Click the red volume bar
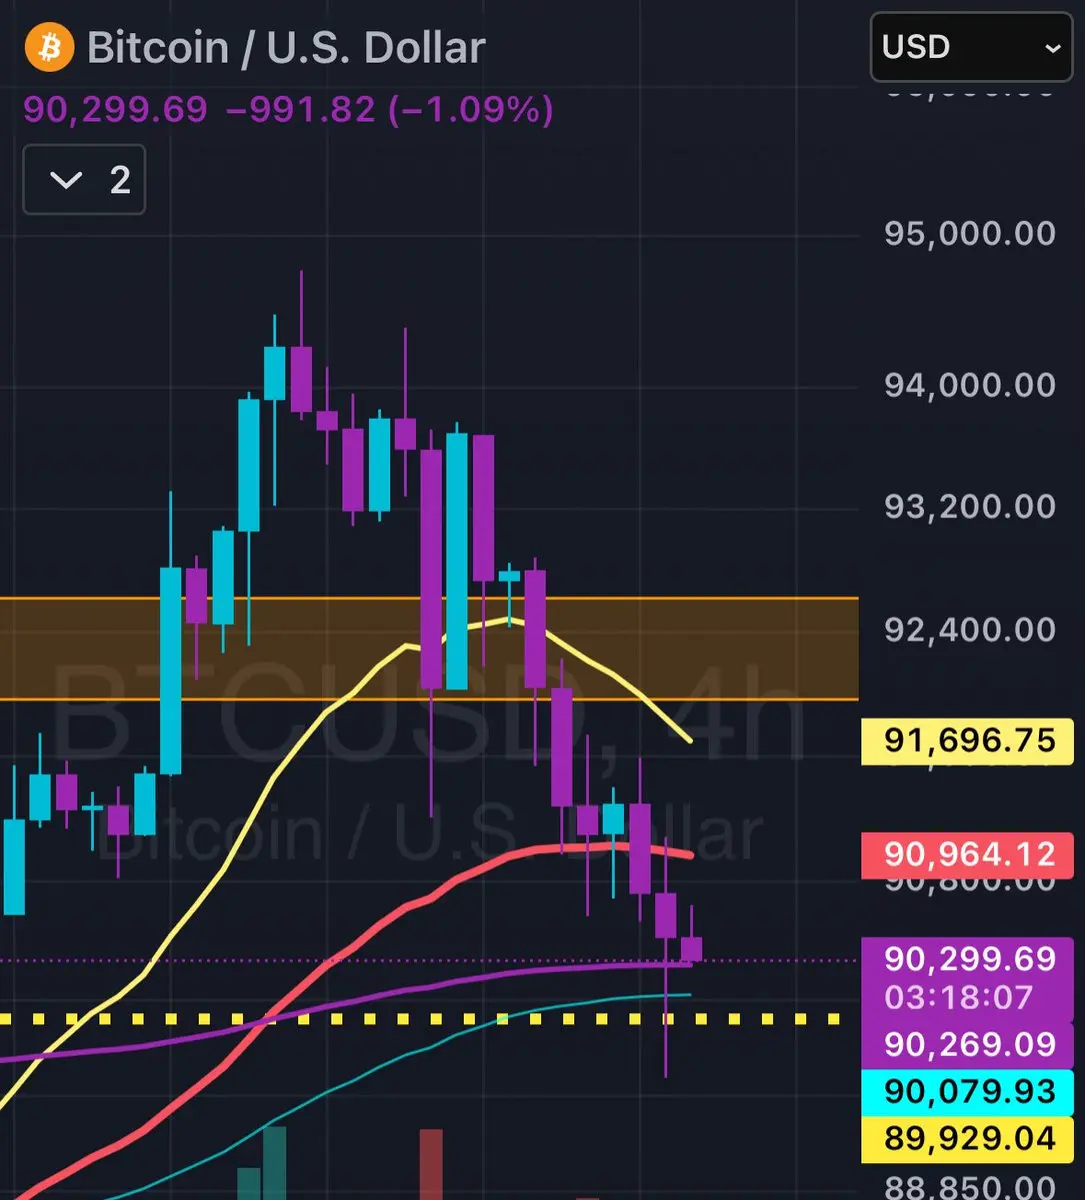Viewport: 1085px width, 1200px height. [431, 1164]
